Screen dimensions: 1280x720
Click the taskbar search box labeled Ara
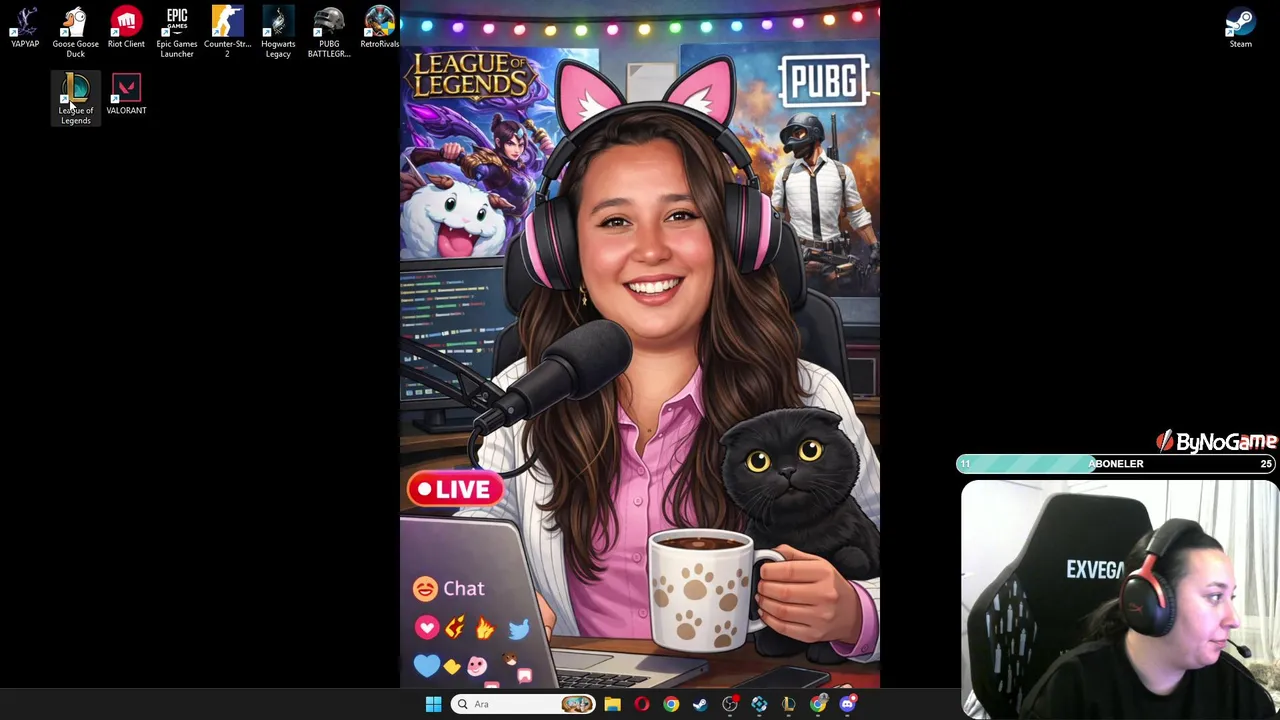click(522, 704)
